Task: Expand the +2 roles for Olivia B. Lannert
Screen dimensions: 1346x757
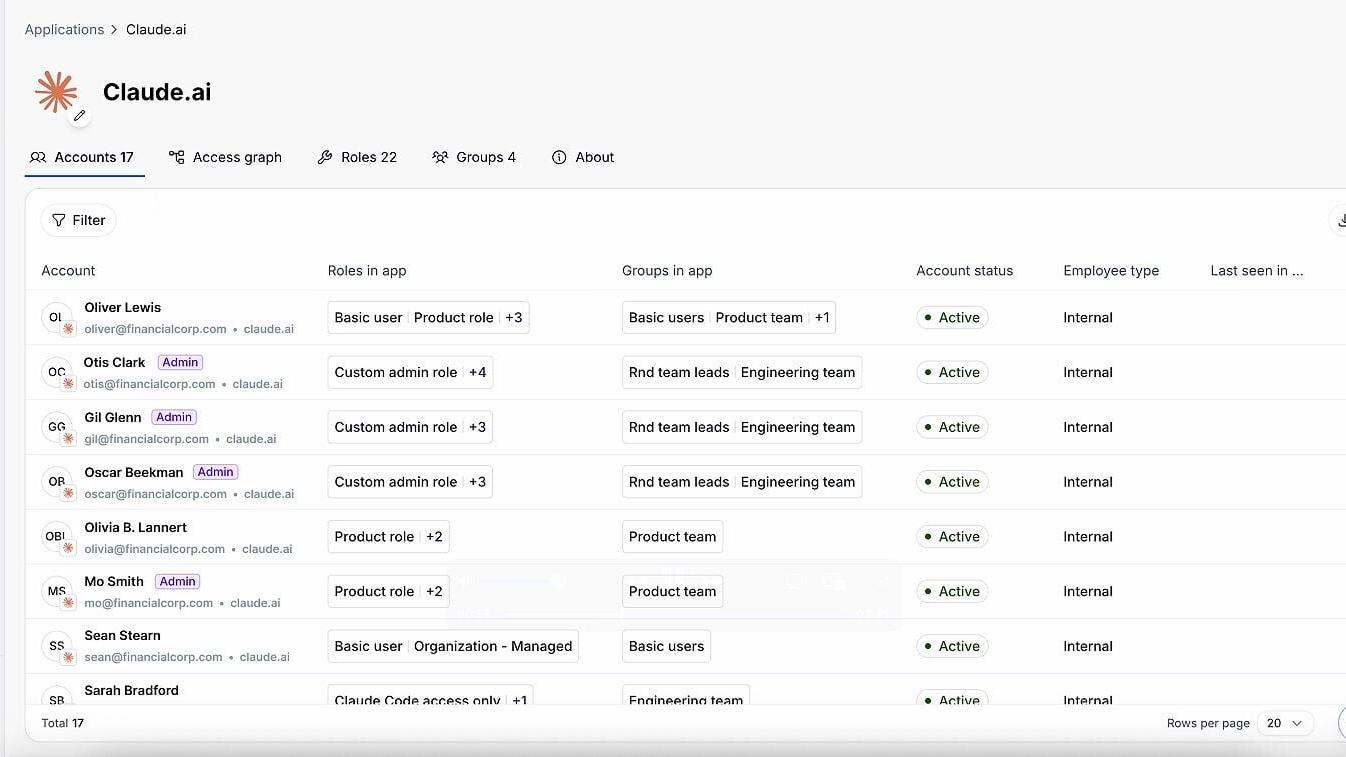Action: click(434, 536)
